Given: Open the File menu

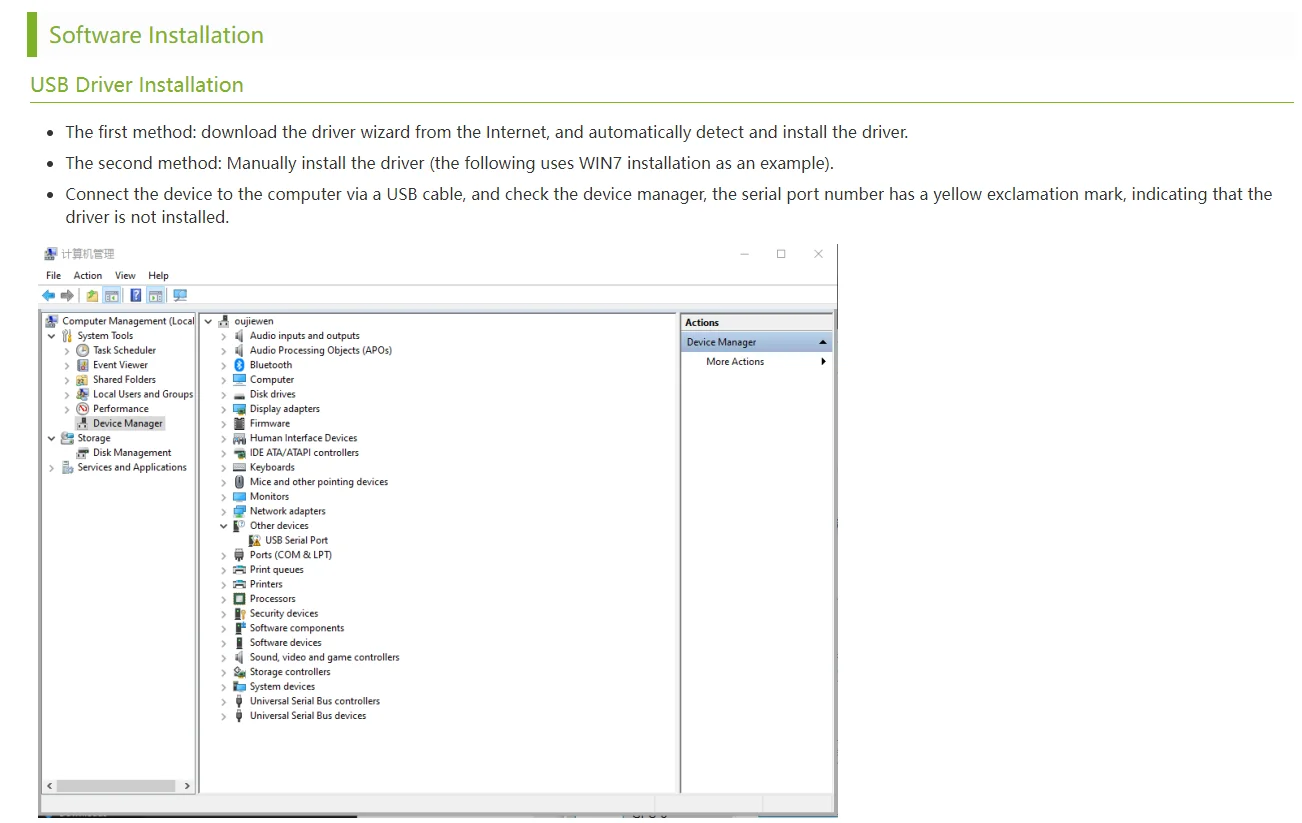Looking at the screenshot, I should point(54,275).
